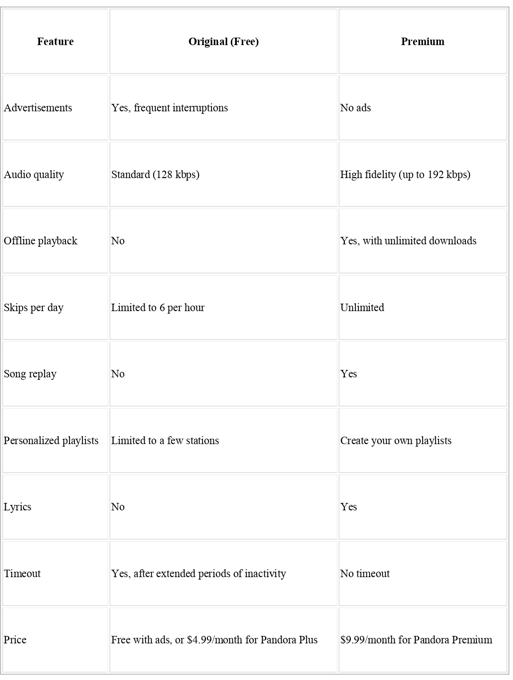Click the Feature column header

(55, 42)
